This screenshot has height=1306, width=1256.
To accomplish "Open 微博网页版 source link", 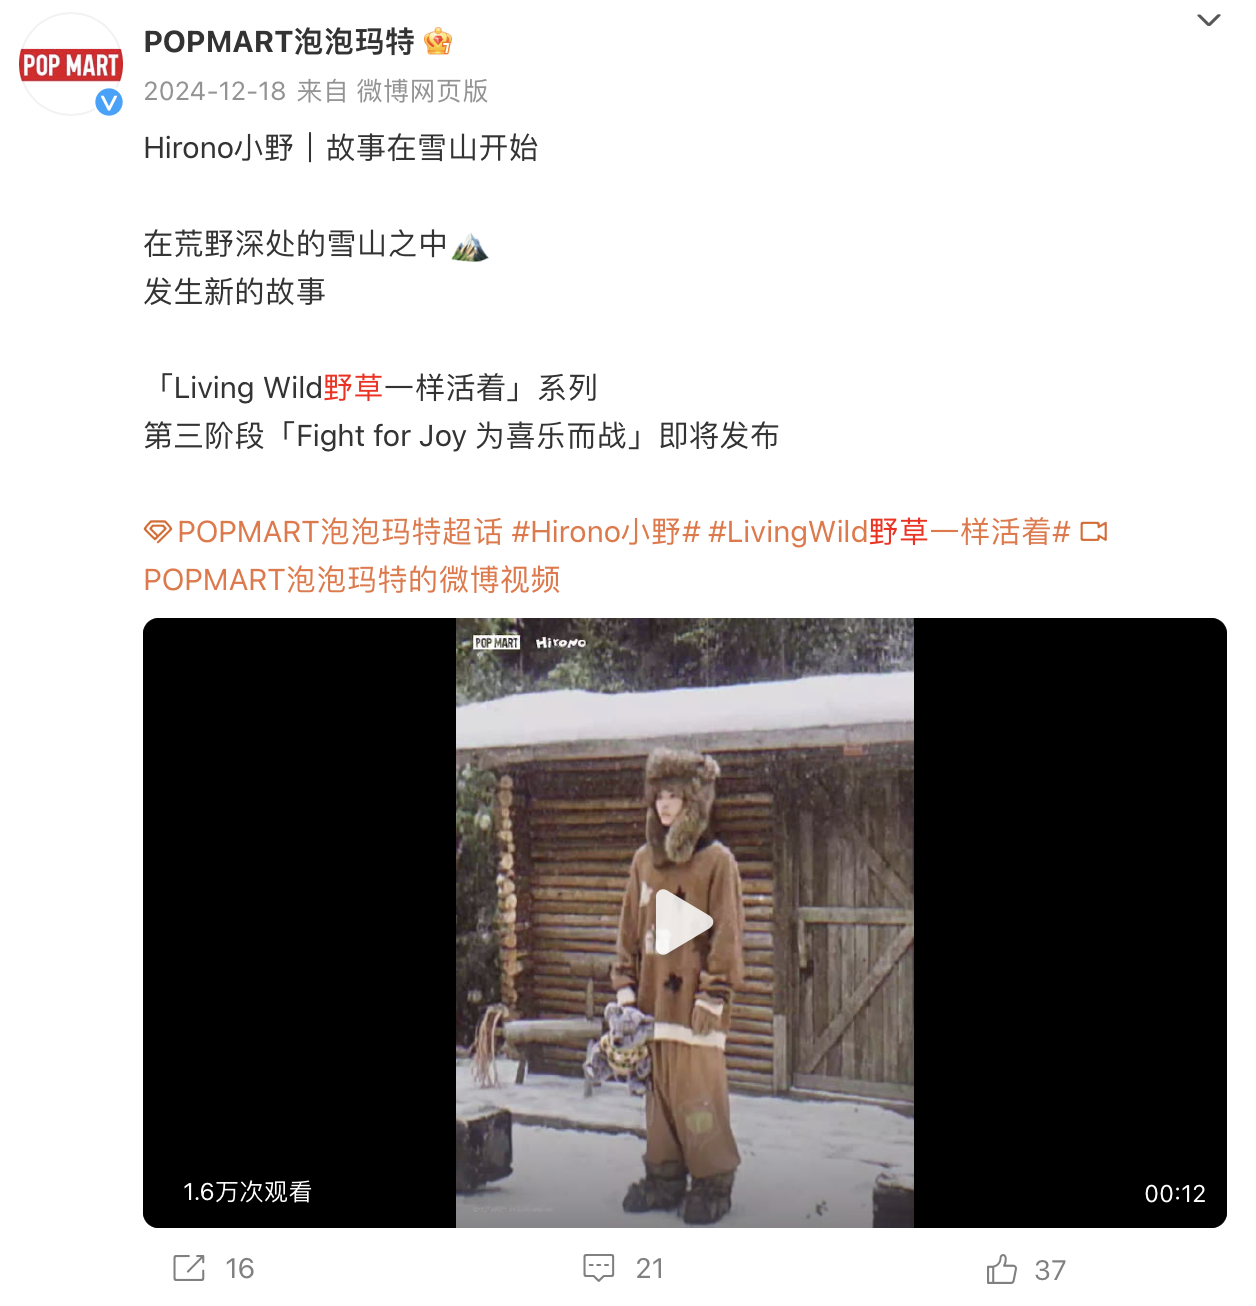I will pyautogui.click(x=423, y=91).
